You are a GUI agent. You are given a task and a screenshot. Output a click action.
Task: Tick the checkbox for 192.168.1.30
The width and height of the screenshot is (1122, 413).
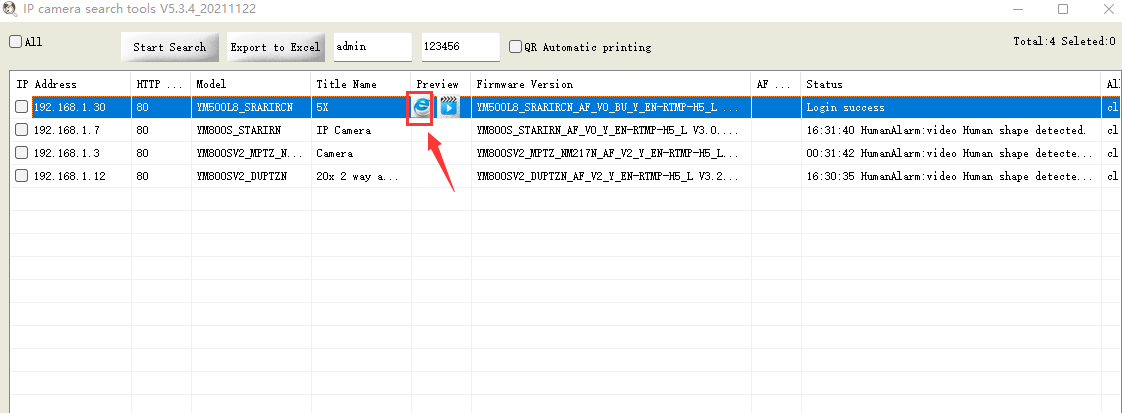pos(21,107)
